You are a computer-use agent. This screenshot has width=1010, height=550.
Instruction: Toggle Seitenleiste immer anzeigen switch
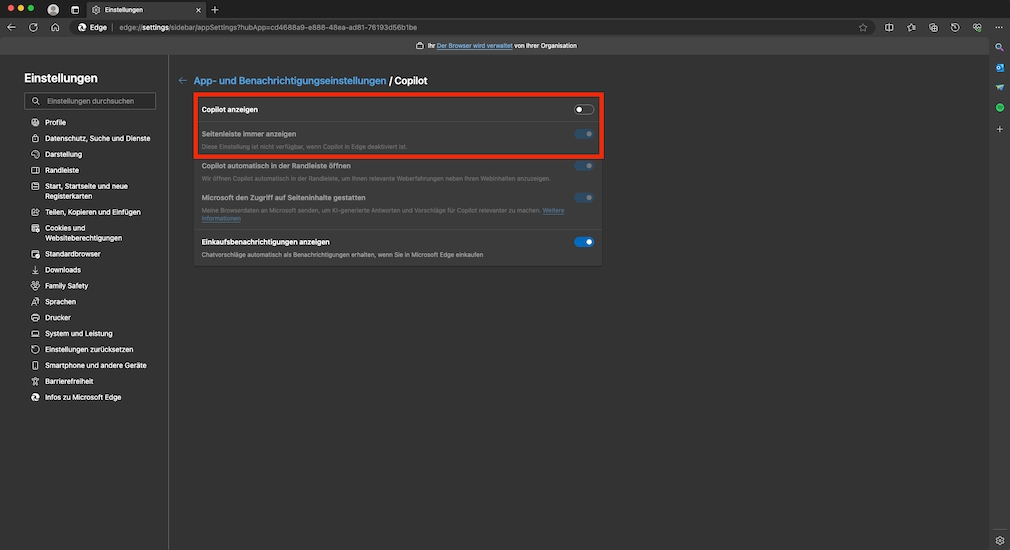[584, 134]
